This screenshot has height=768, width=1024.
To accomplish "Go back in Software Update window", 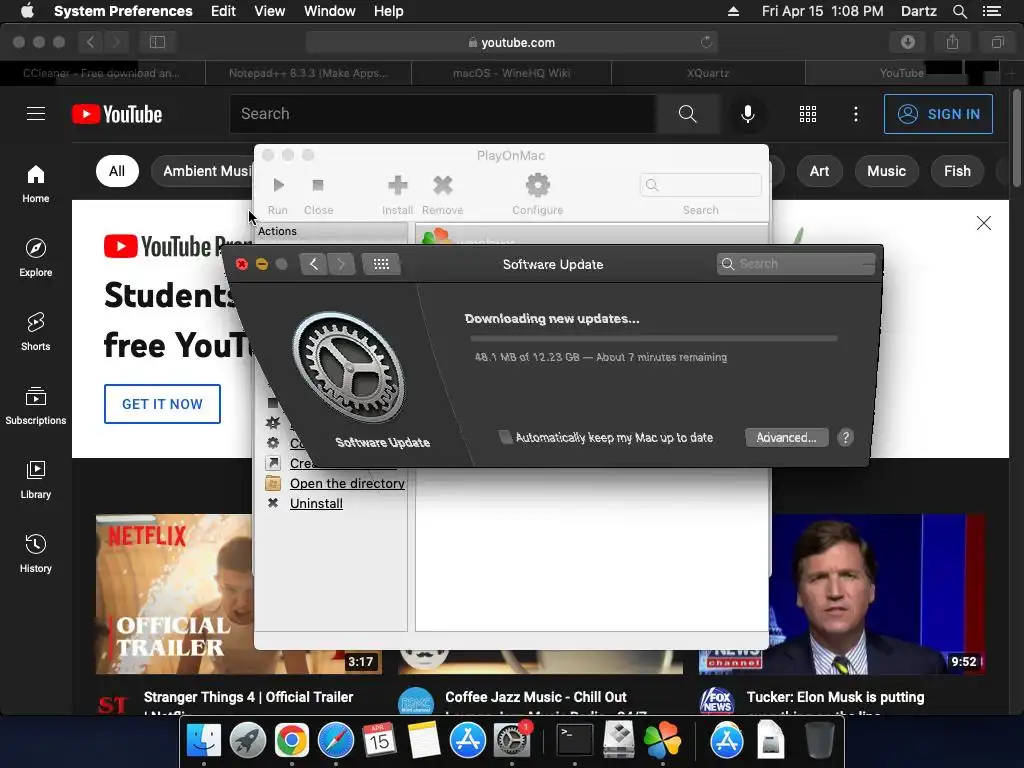I will point(313,264).
